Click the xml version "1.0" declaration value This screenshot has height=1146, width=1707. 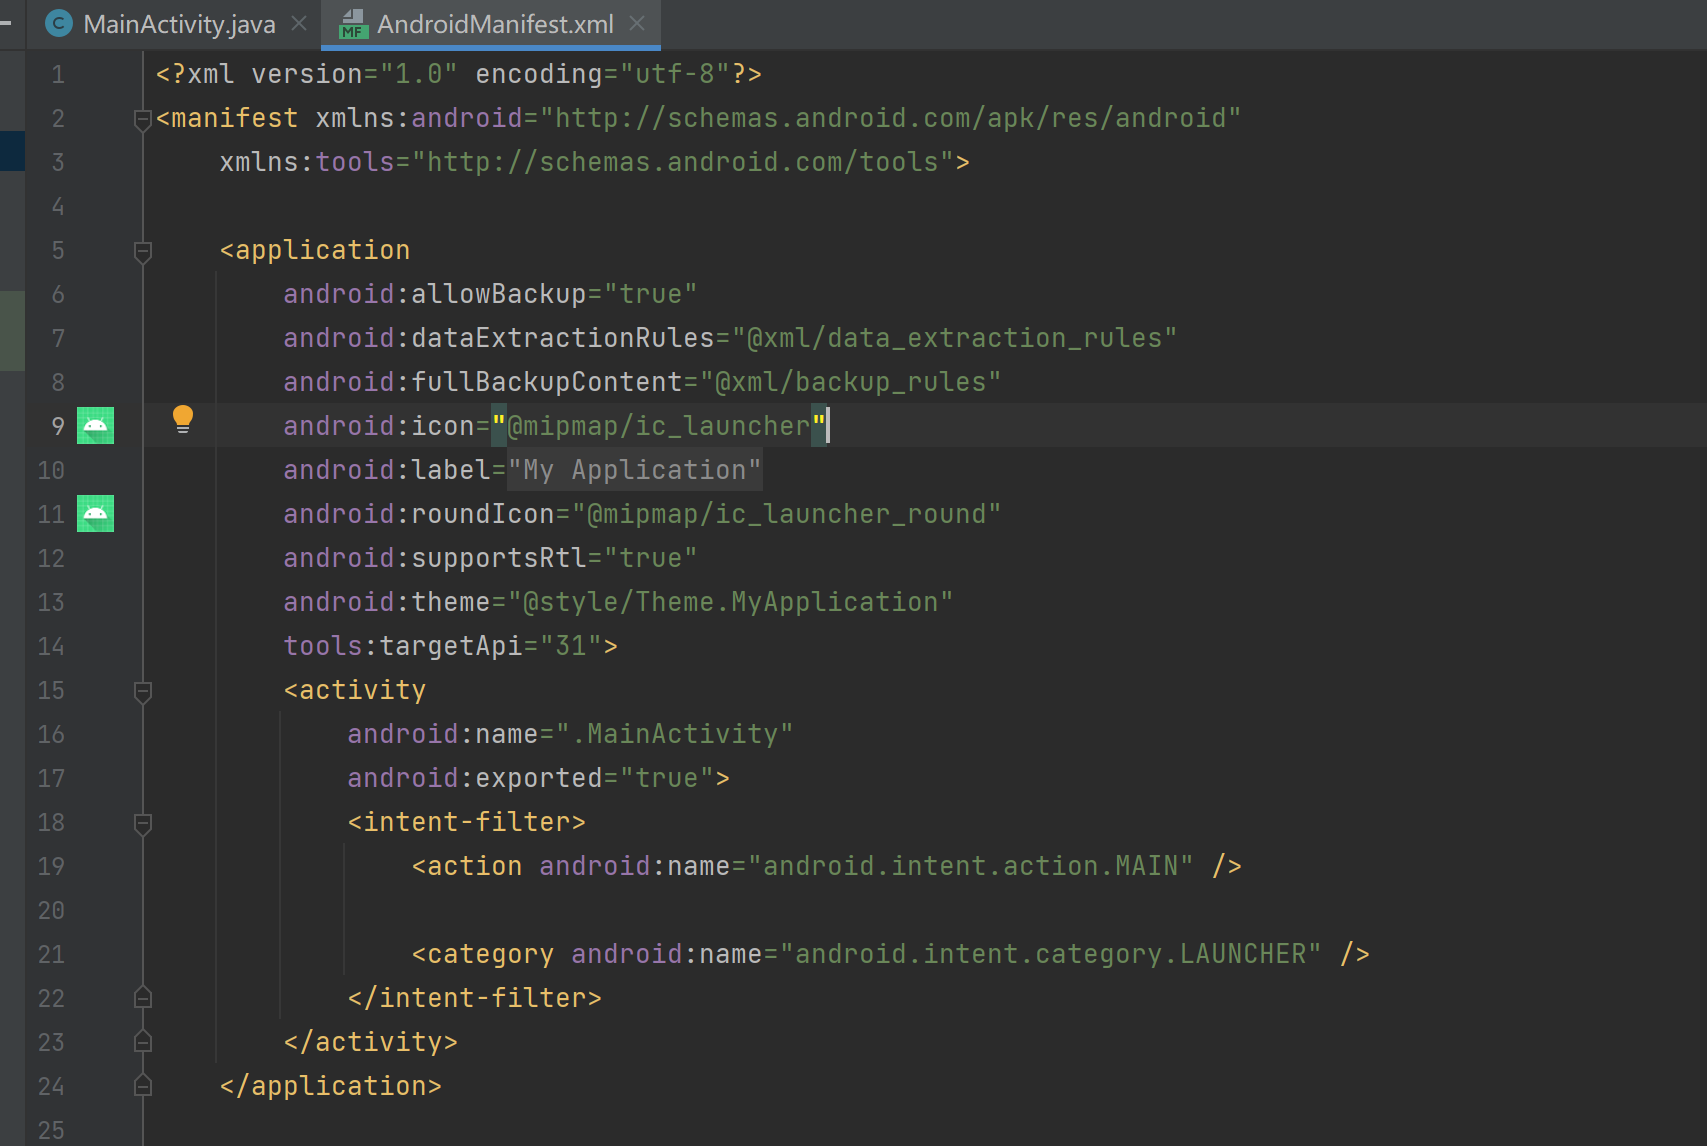(x=419, y=74)
